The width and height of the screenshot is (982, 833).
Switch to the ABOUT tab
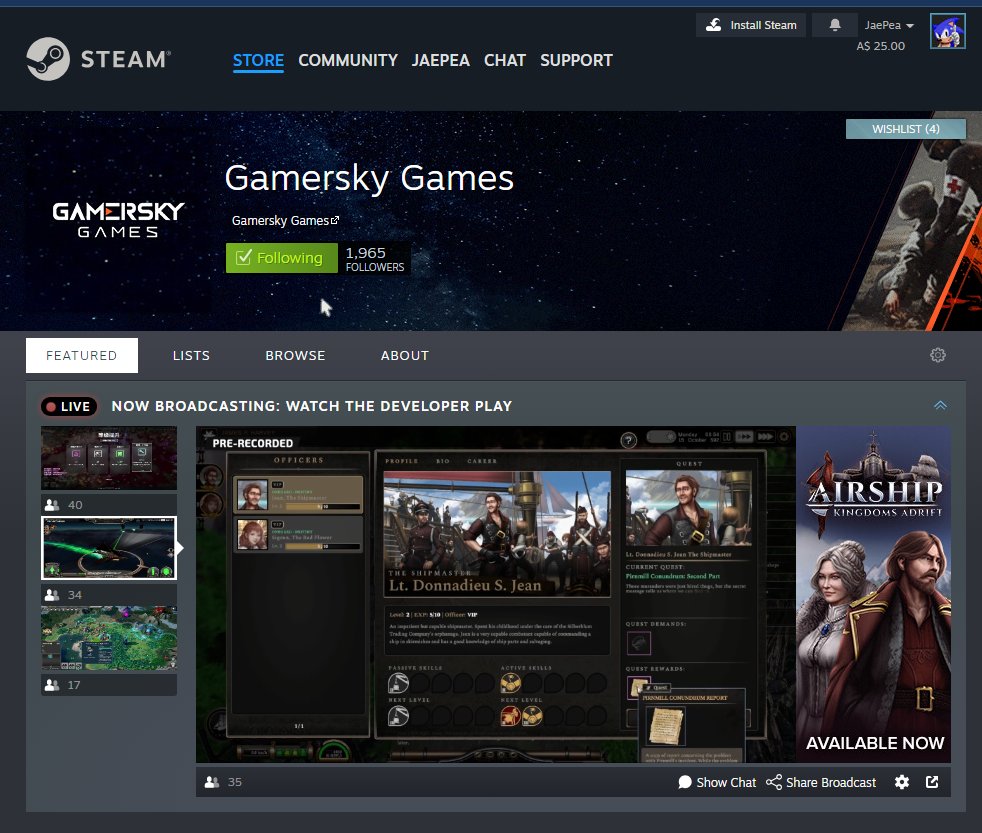tap(405, 355)
